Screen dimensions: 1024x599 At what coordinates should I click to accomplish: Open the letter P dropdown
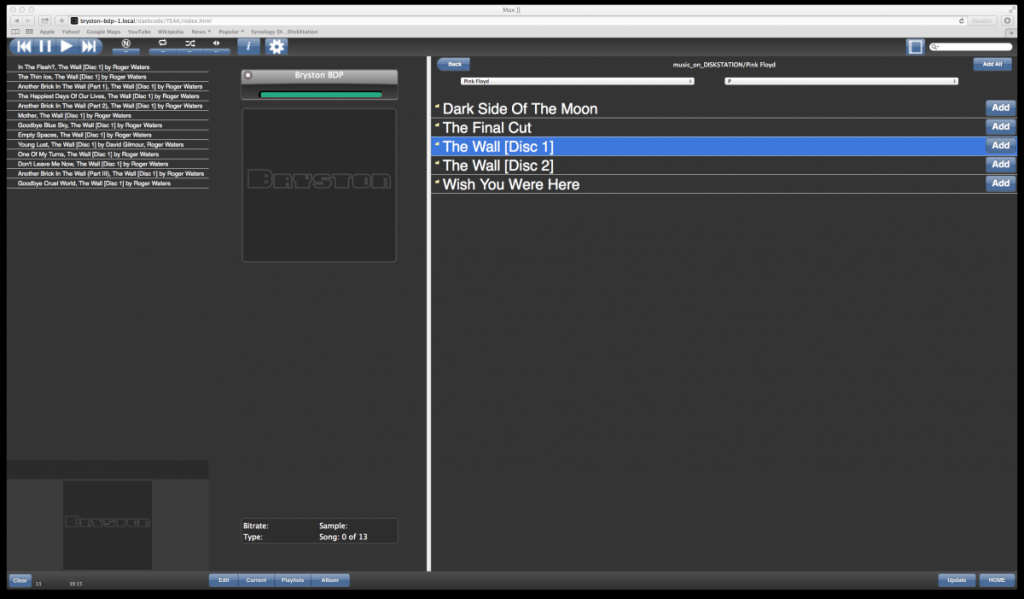pyautogui.click(x=841, y=81)
